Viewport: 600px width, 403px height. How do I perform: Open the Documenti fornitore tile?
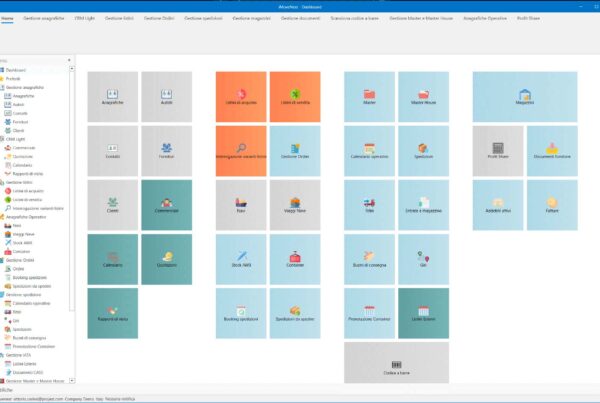[552, 151]
